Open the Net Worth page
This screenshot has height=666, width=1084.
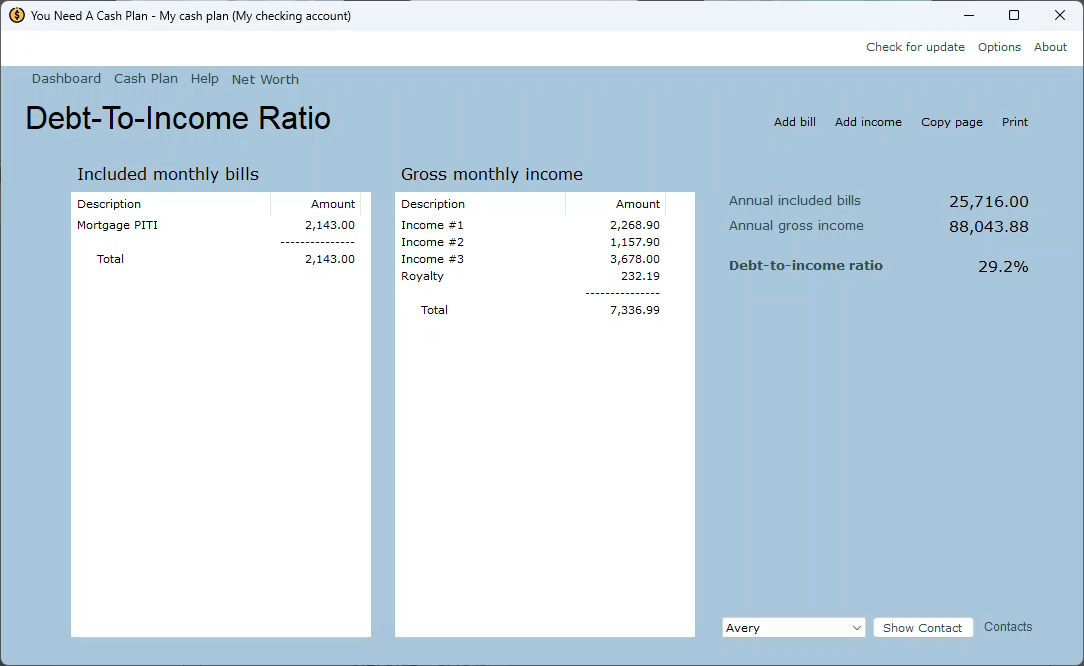click(x=265, y=78)
